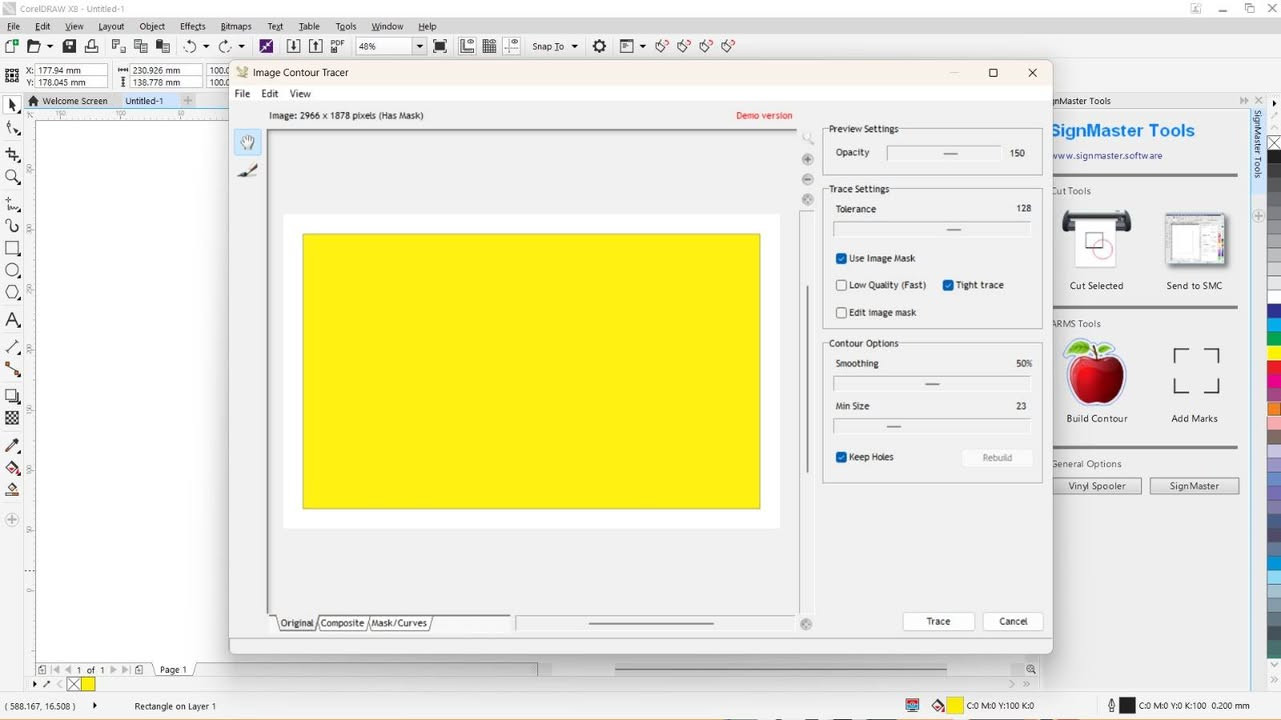Click CorelDRAW Publish to PDF icon

pos(337,46)
